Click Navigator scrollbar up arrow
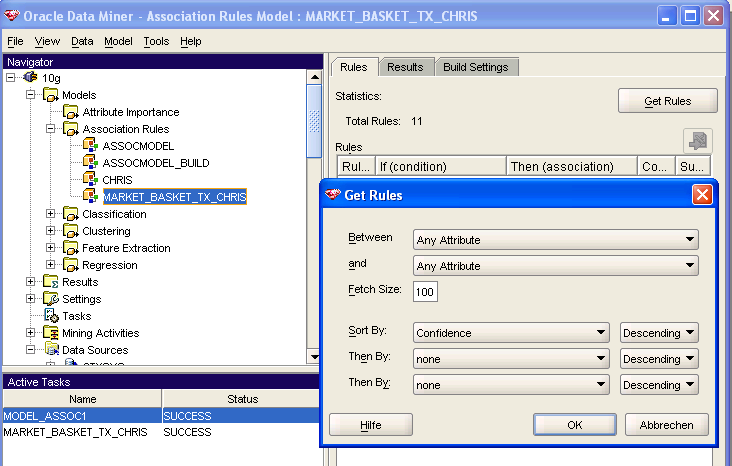732x466 pixels. [x=314, y=77]
